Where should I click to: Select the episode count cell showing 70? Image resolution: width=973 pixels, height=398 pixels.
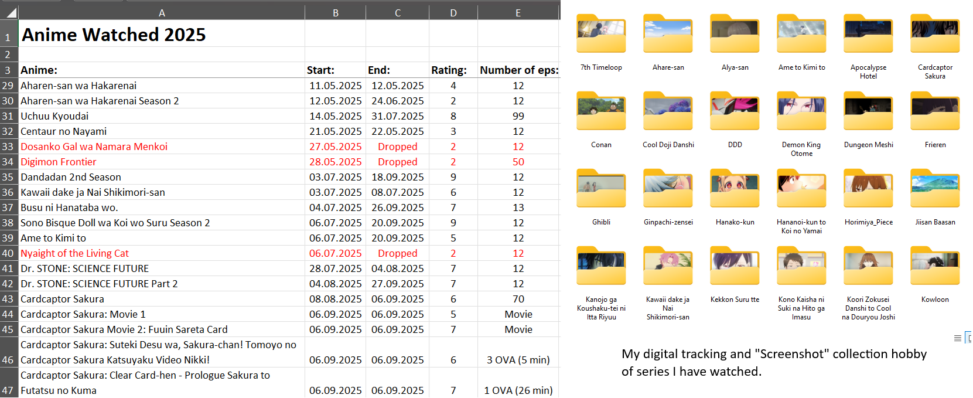coord(518,299)
